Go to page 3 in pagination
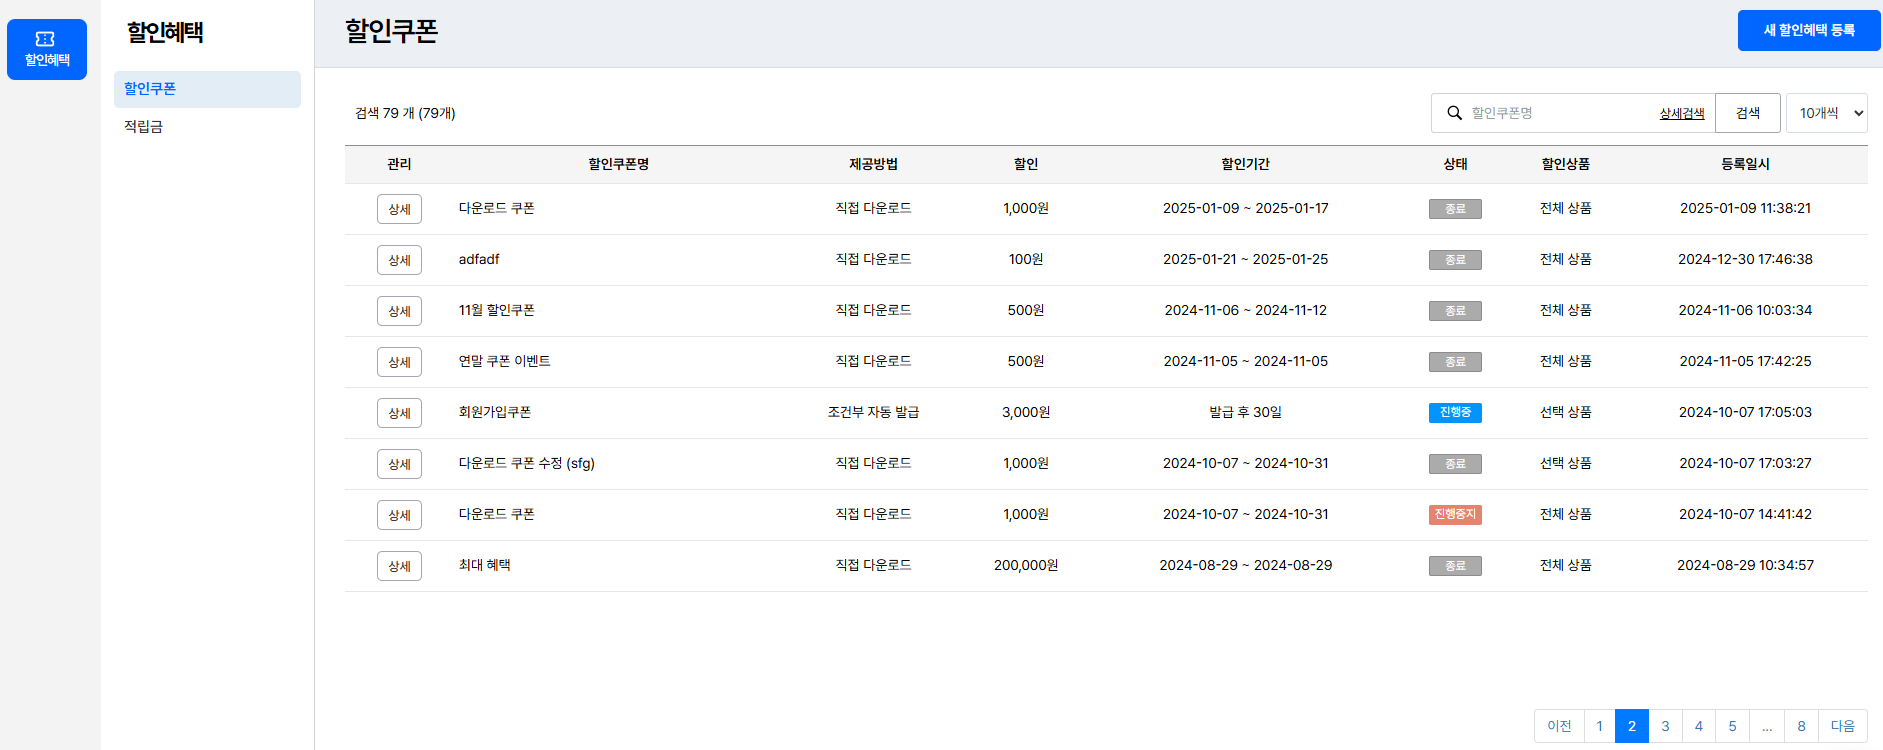The image size is (1883, 750). [1665, 726]
